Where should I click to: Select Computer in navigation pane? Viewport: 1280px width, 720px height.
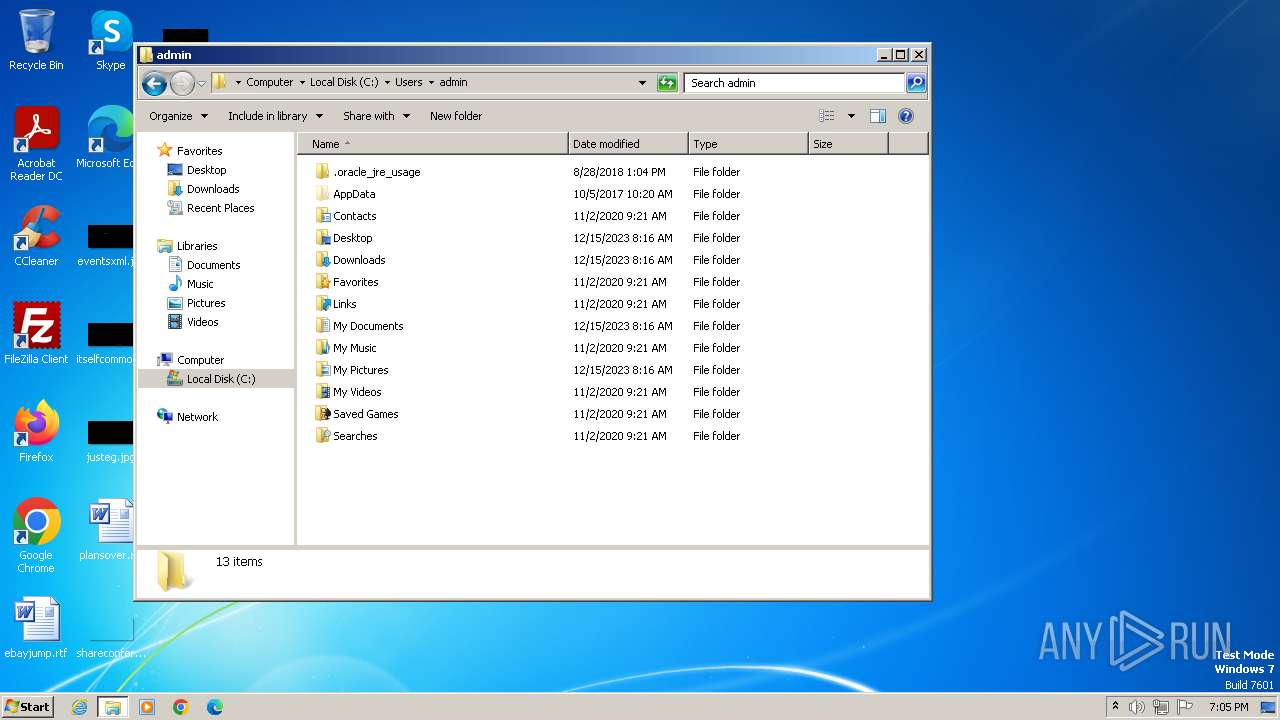point(200,360)
